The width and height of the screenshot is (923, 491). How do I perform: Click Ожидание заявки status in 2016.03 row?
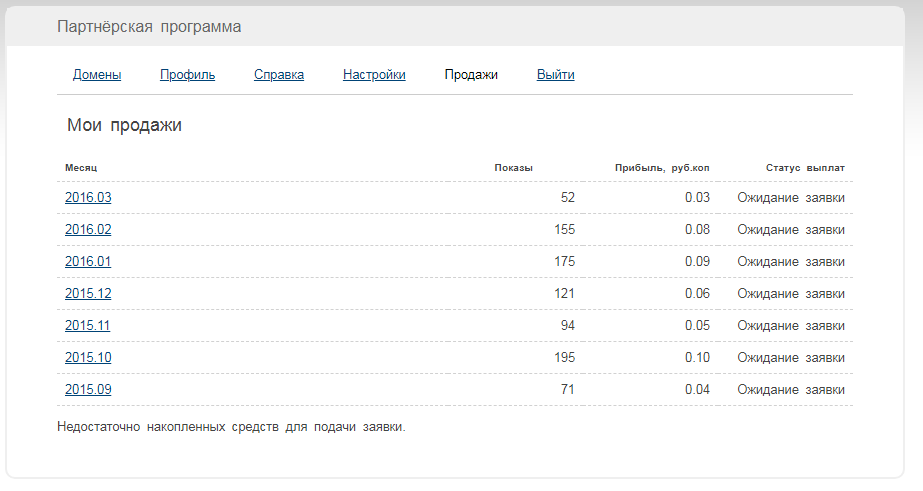click(791, 198)
